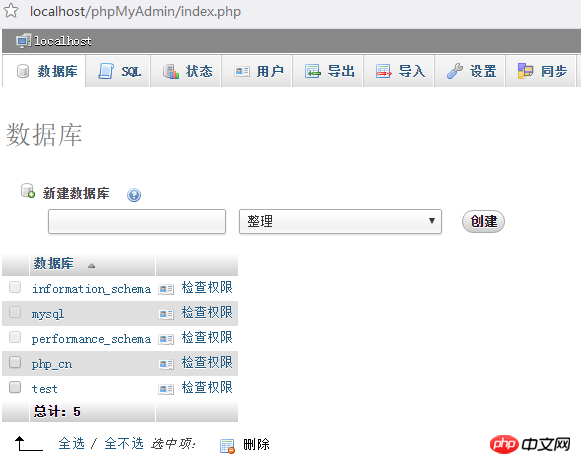Image resolution: width=581 pixels, height=464 pixels.
Task: Click 检查权限 for information_schema
Action: click(207, 288)
